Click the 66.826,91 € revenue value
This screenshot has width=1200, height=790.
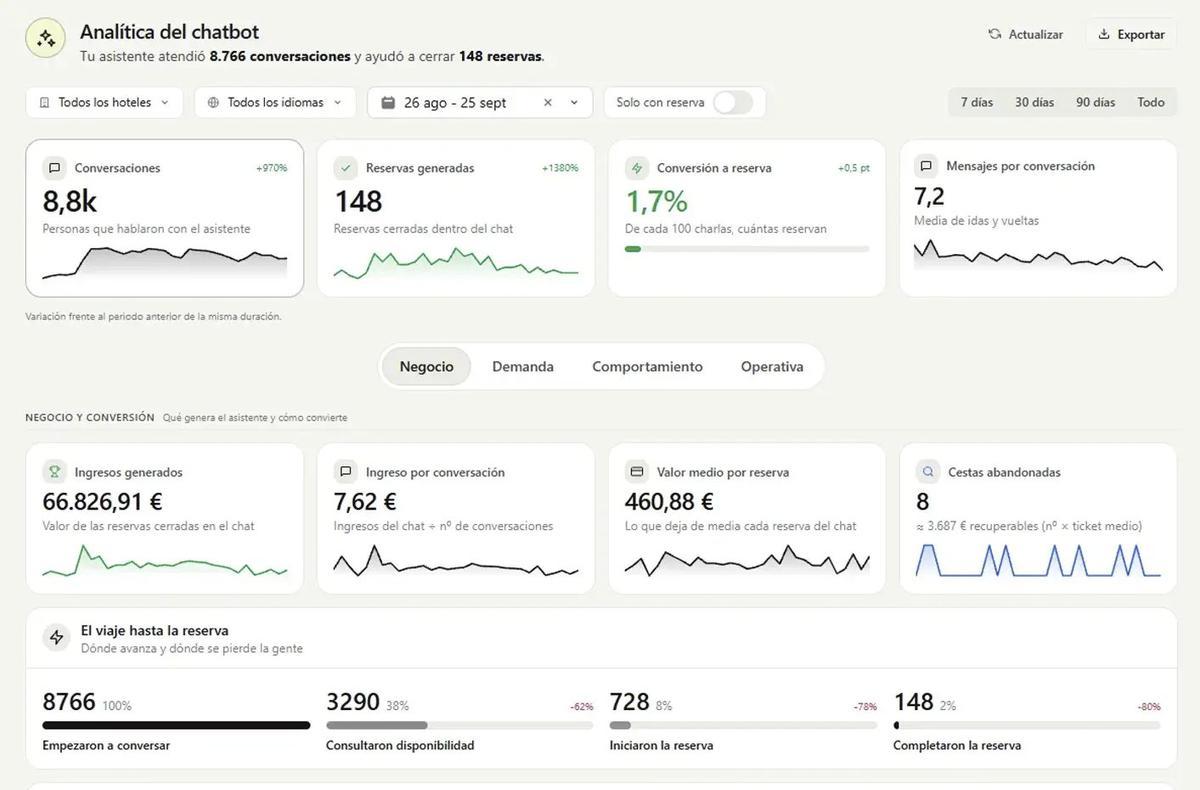103,501
